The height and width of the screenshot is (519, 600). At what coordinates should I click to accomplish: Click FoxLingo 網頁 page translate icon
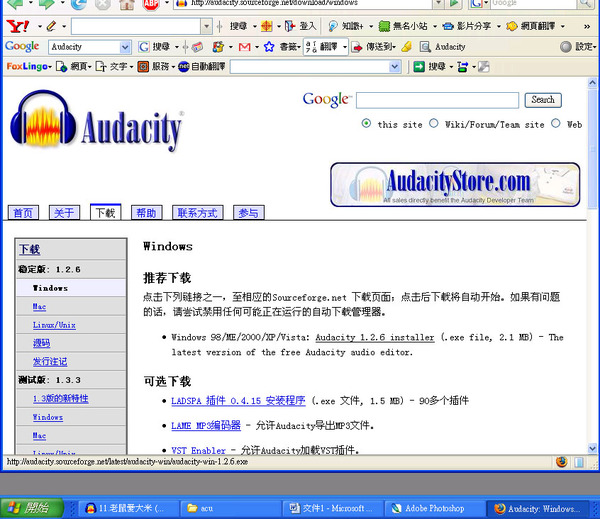(x=61, y=67)
